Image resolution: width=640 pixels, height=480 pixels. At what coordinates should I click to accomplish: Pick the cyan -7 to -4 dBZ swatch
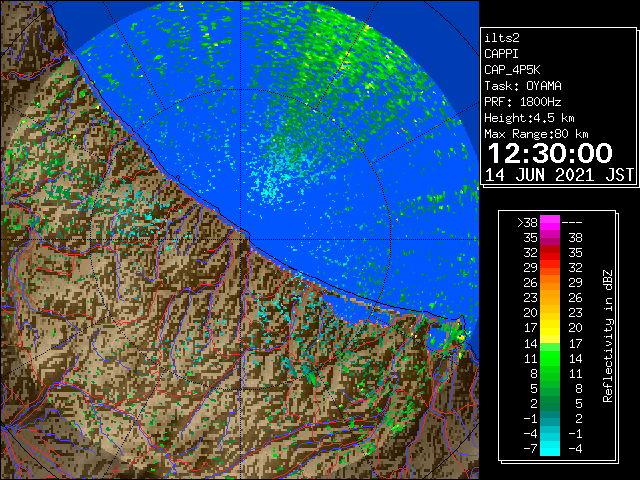point(550,448)
